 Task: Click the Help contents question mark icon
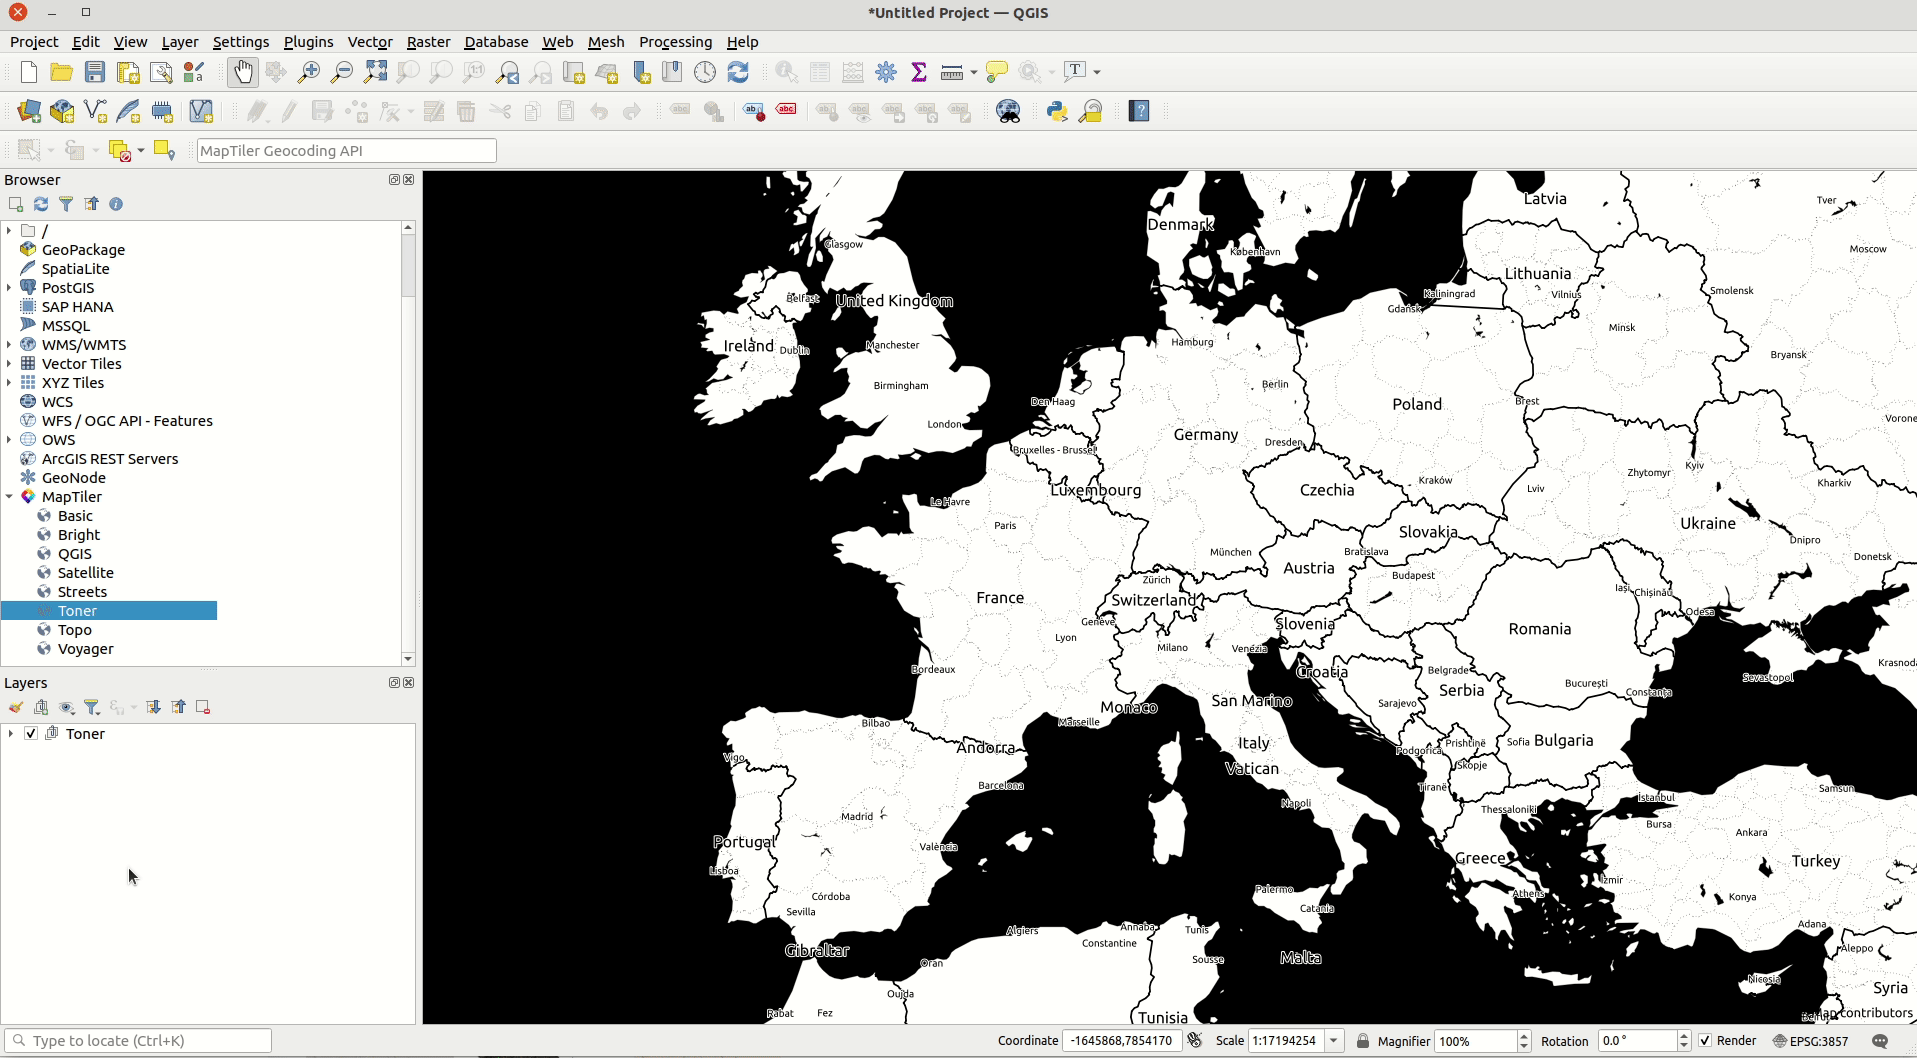(1139, 111)
